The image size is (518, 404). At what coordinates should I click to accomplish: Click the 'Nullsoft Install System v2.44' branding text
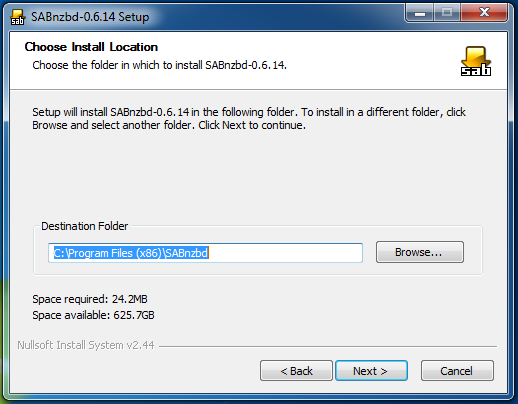(x=86, y=345)
